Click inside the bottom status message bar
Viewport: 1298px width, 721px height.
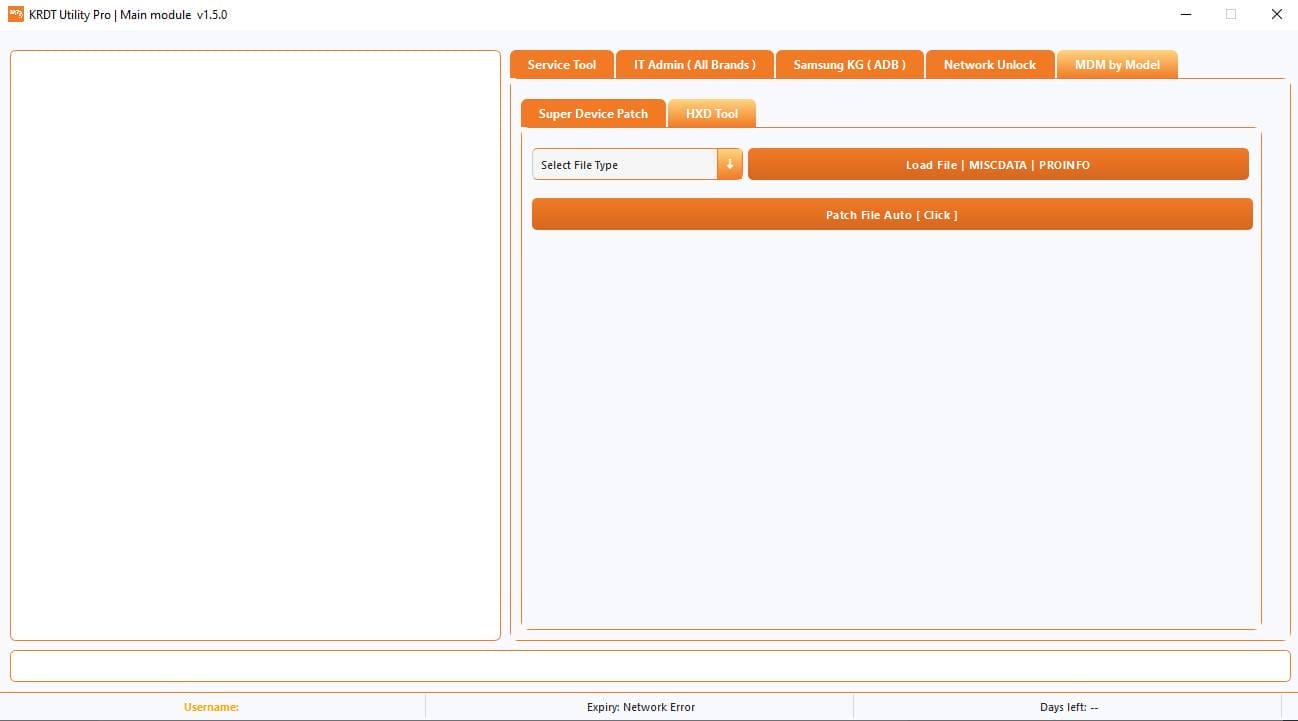pos(649,665)
